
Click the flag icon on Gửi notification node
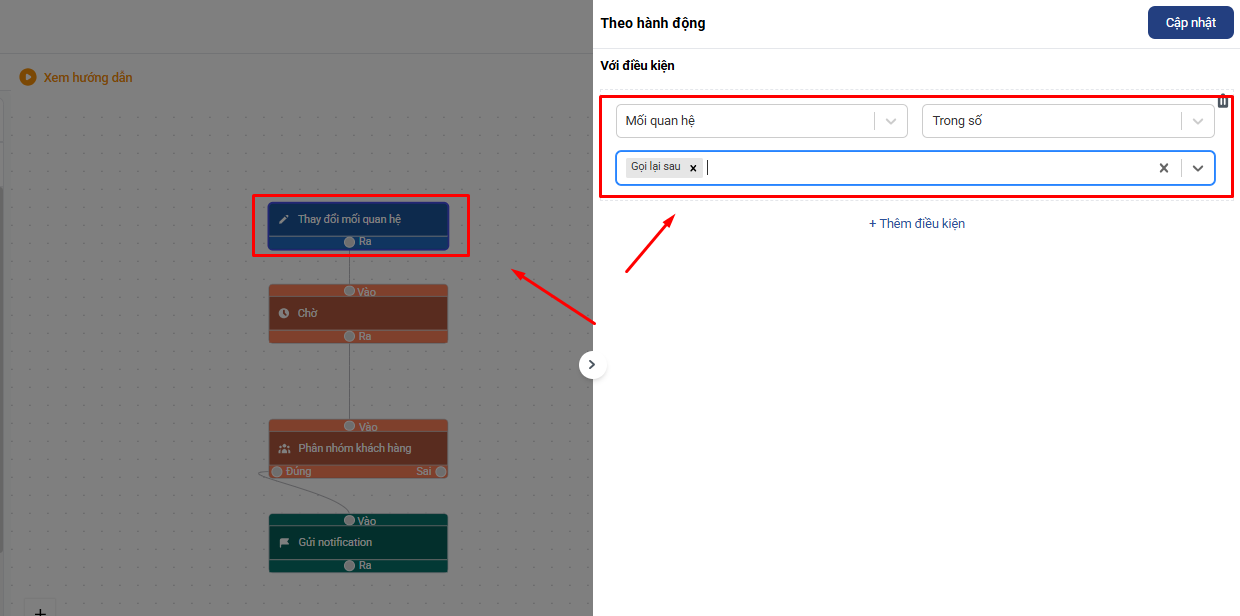point(284,542)
